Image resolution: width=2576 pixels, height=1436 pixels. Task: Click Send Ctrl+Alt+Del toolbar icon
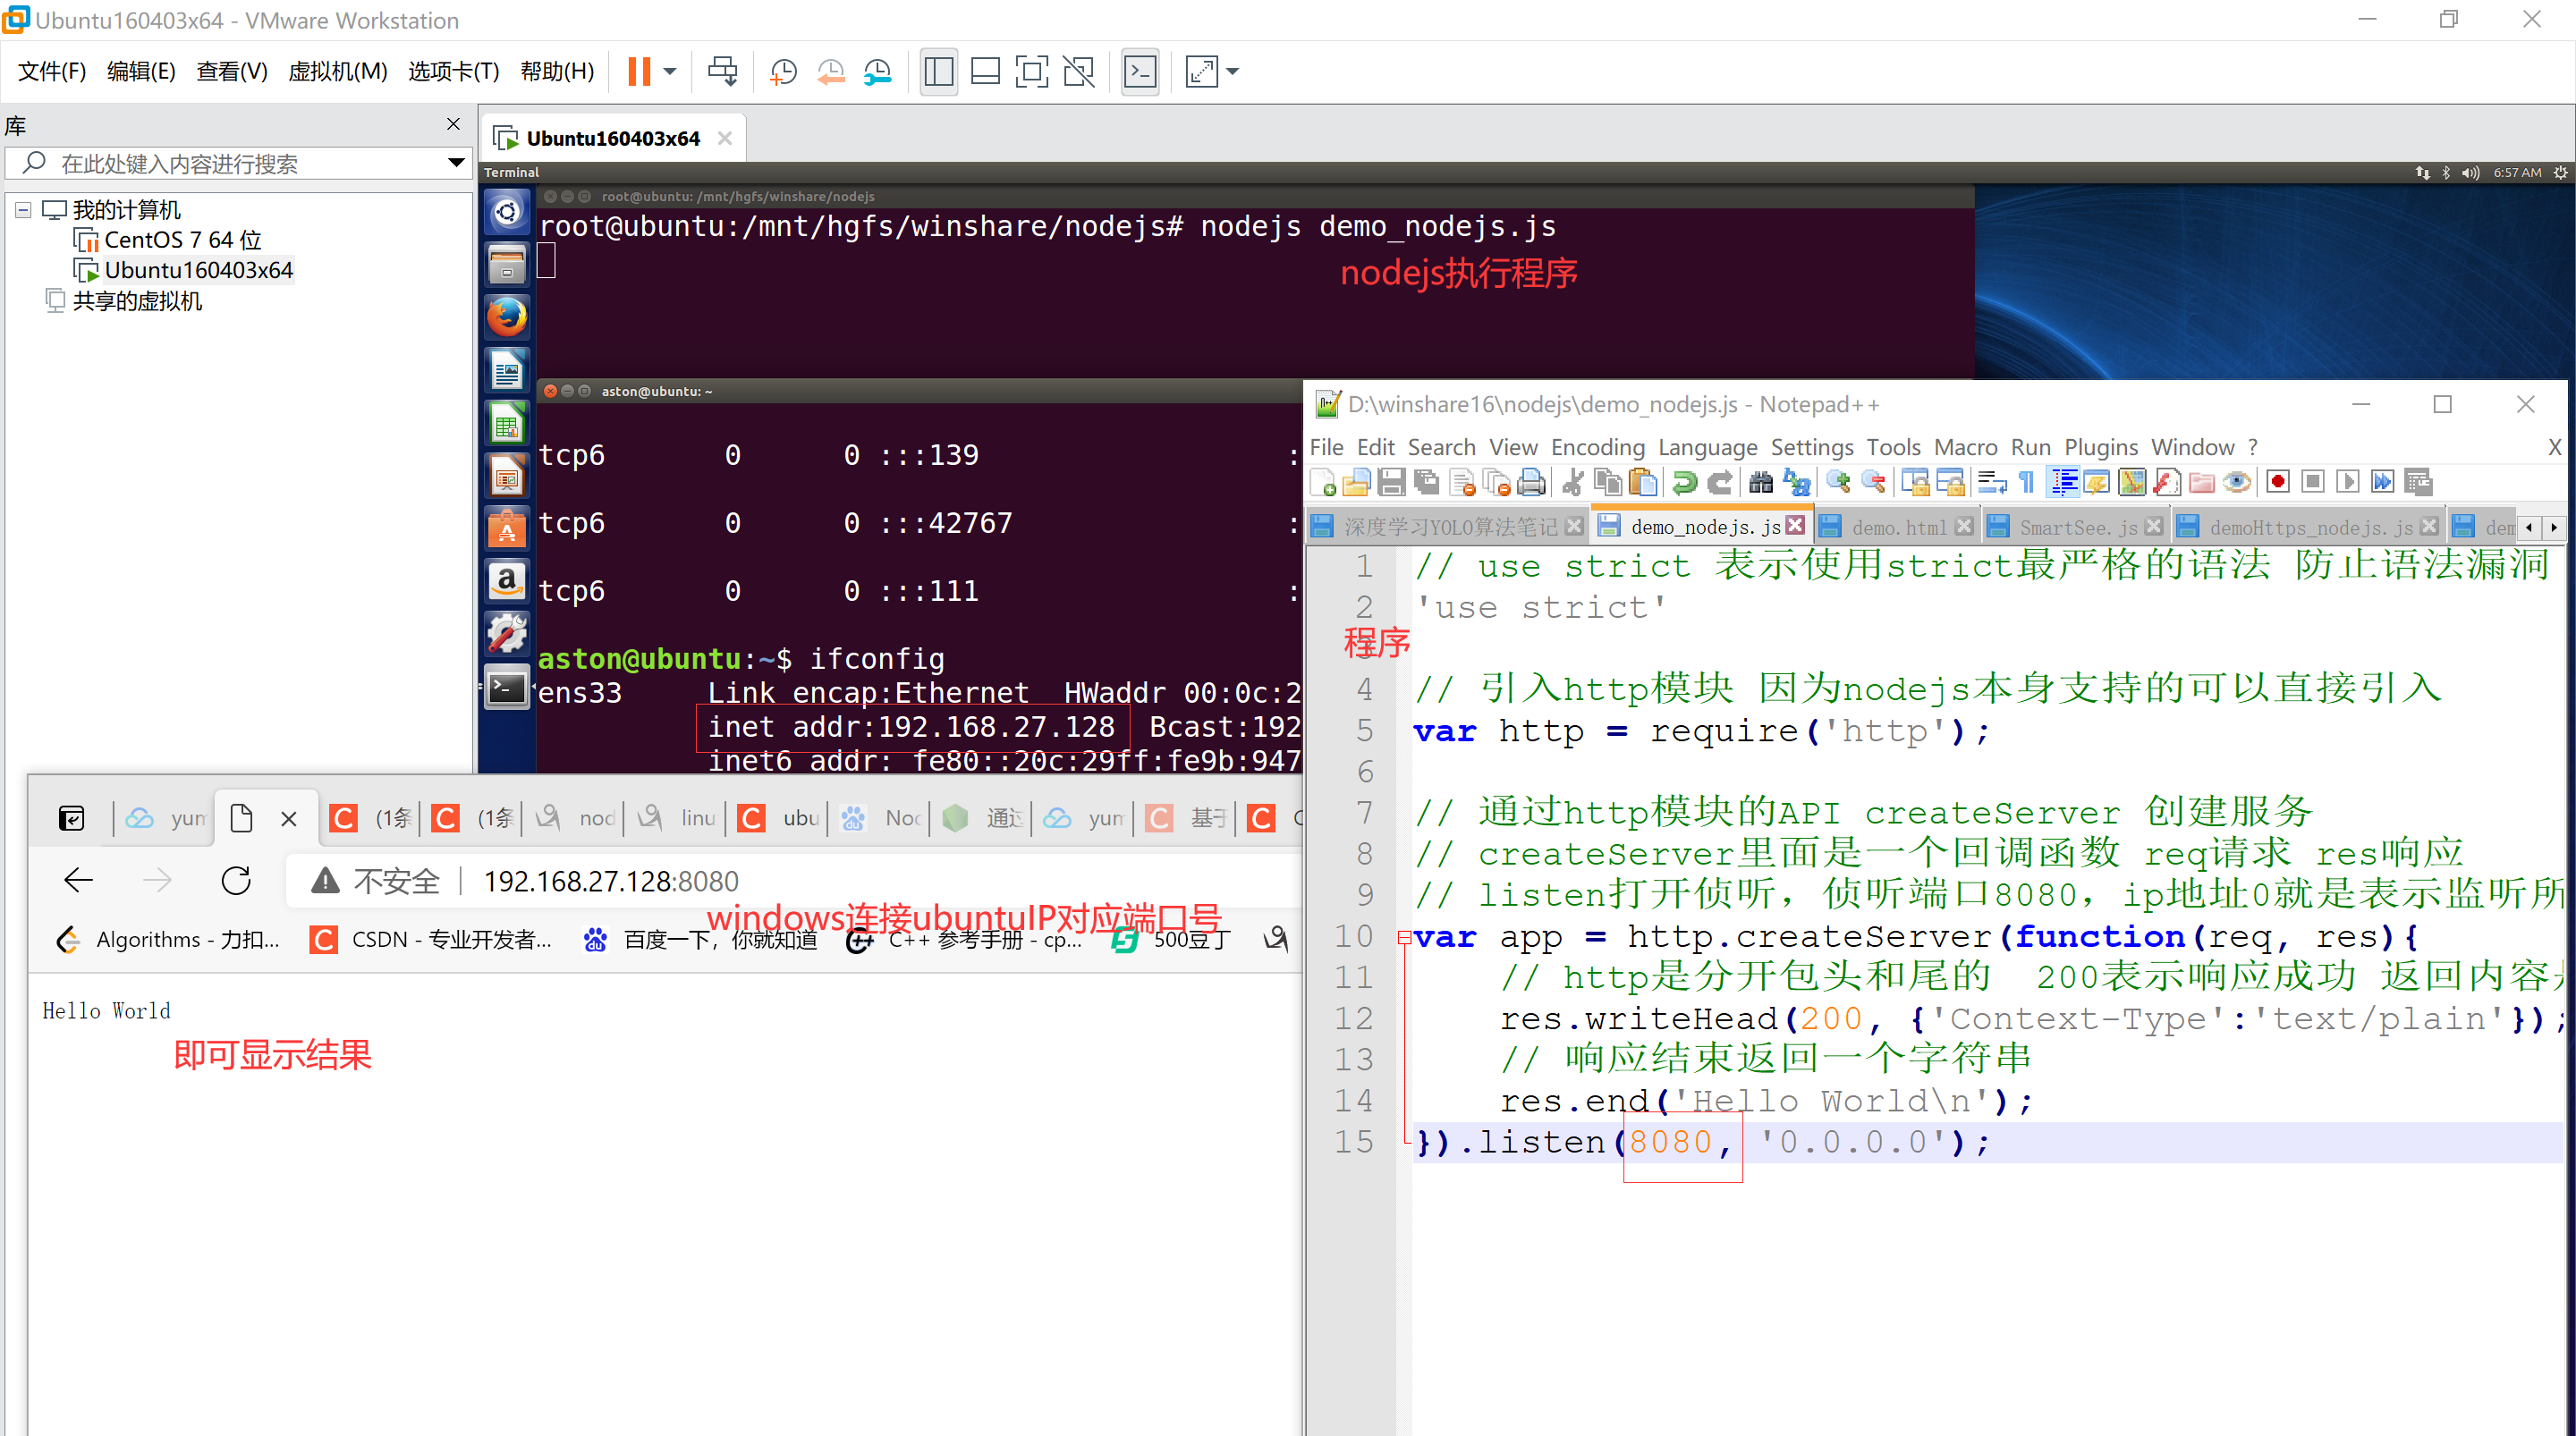coord(722,72)
